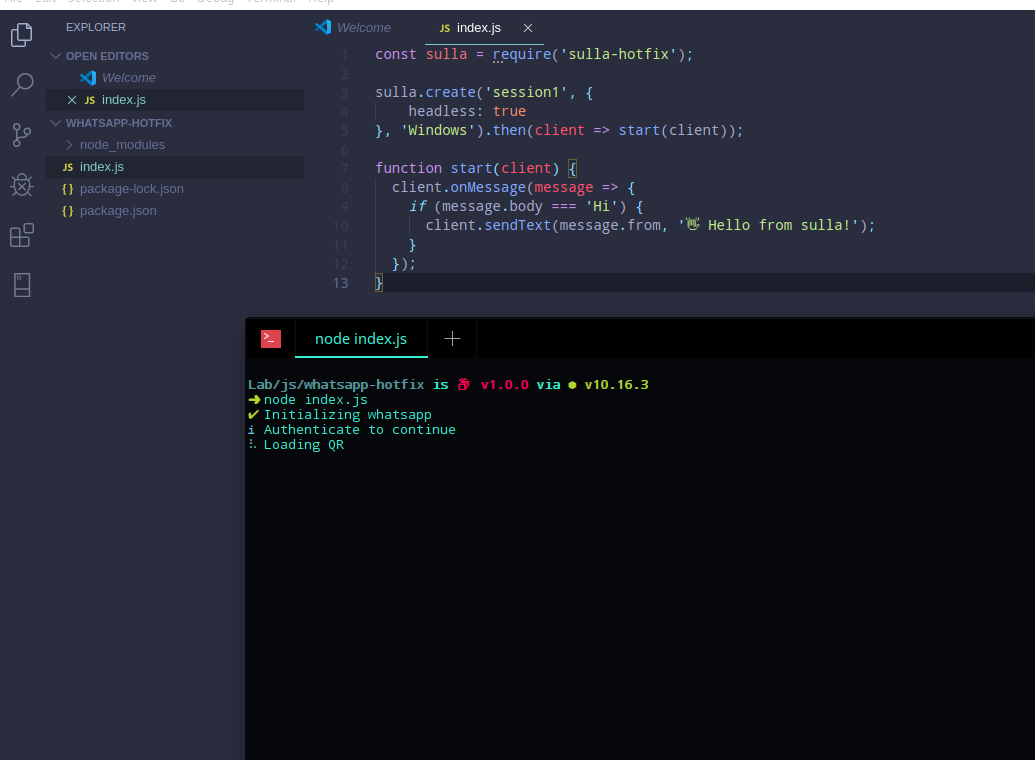Click the VS Code icon on the Welcome tab
Screen dimensions: 1035x760
click(323, 27)
